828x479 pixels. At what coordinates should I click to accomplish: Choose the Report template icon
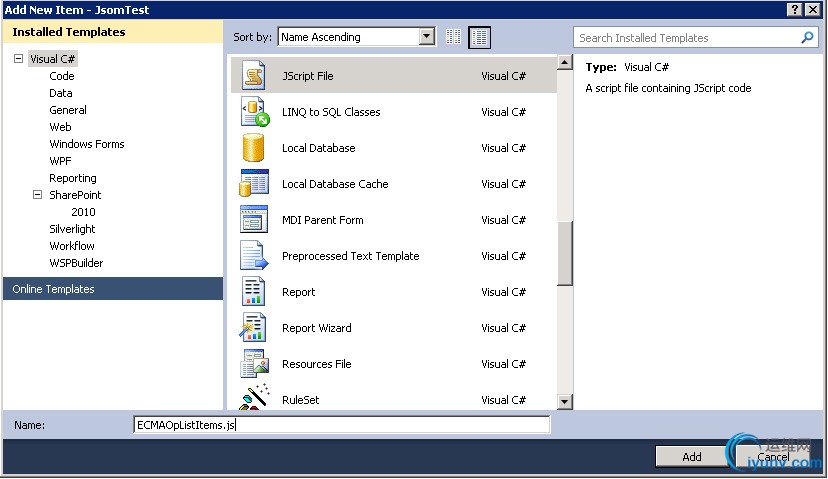tap(253, 292)
